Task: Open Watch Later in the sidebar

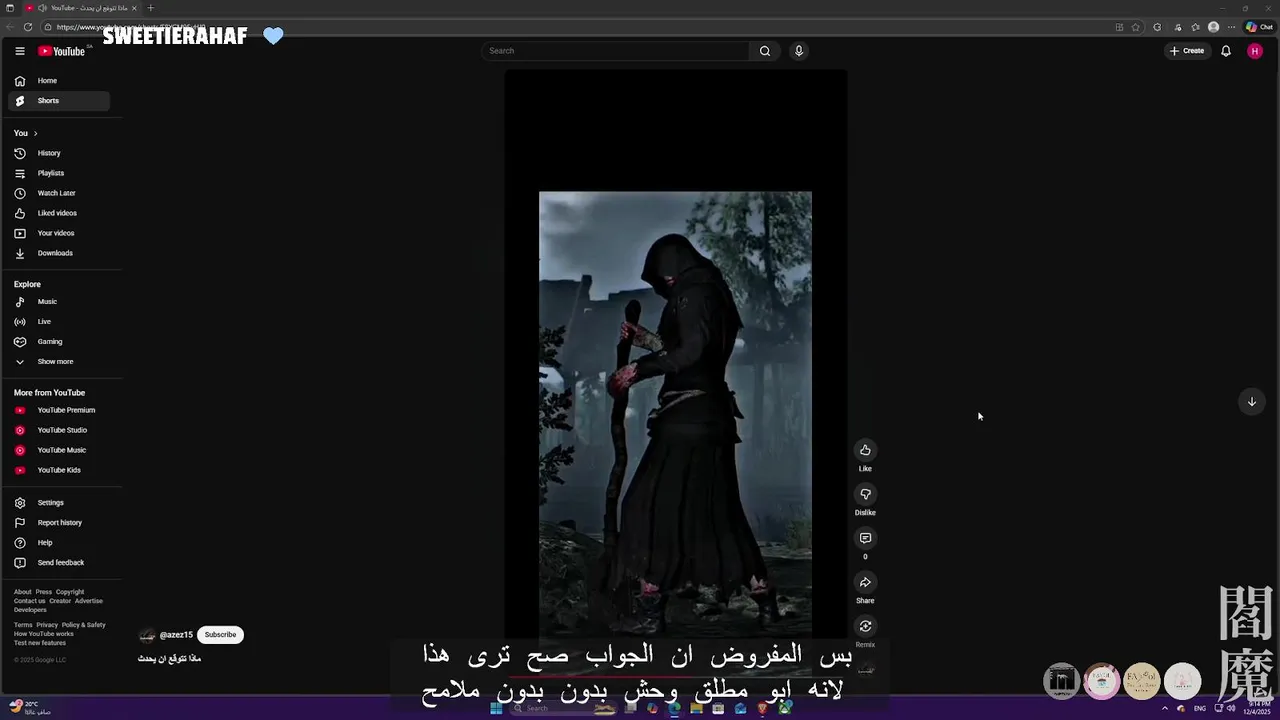Action: pos(59,193)
